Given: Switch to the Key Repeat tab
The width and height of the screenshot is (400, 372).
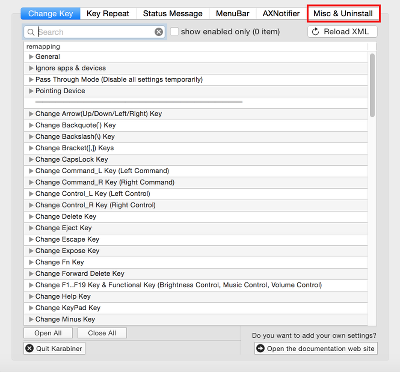Looking at the screenshot, I should point(107,13).
